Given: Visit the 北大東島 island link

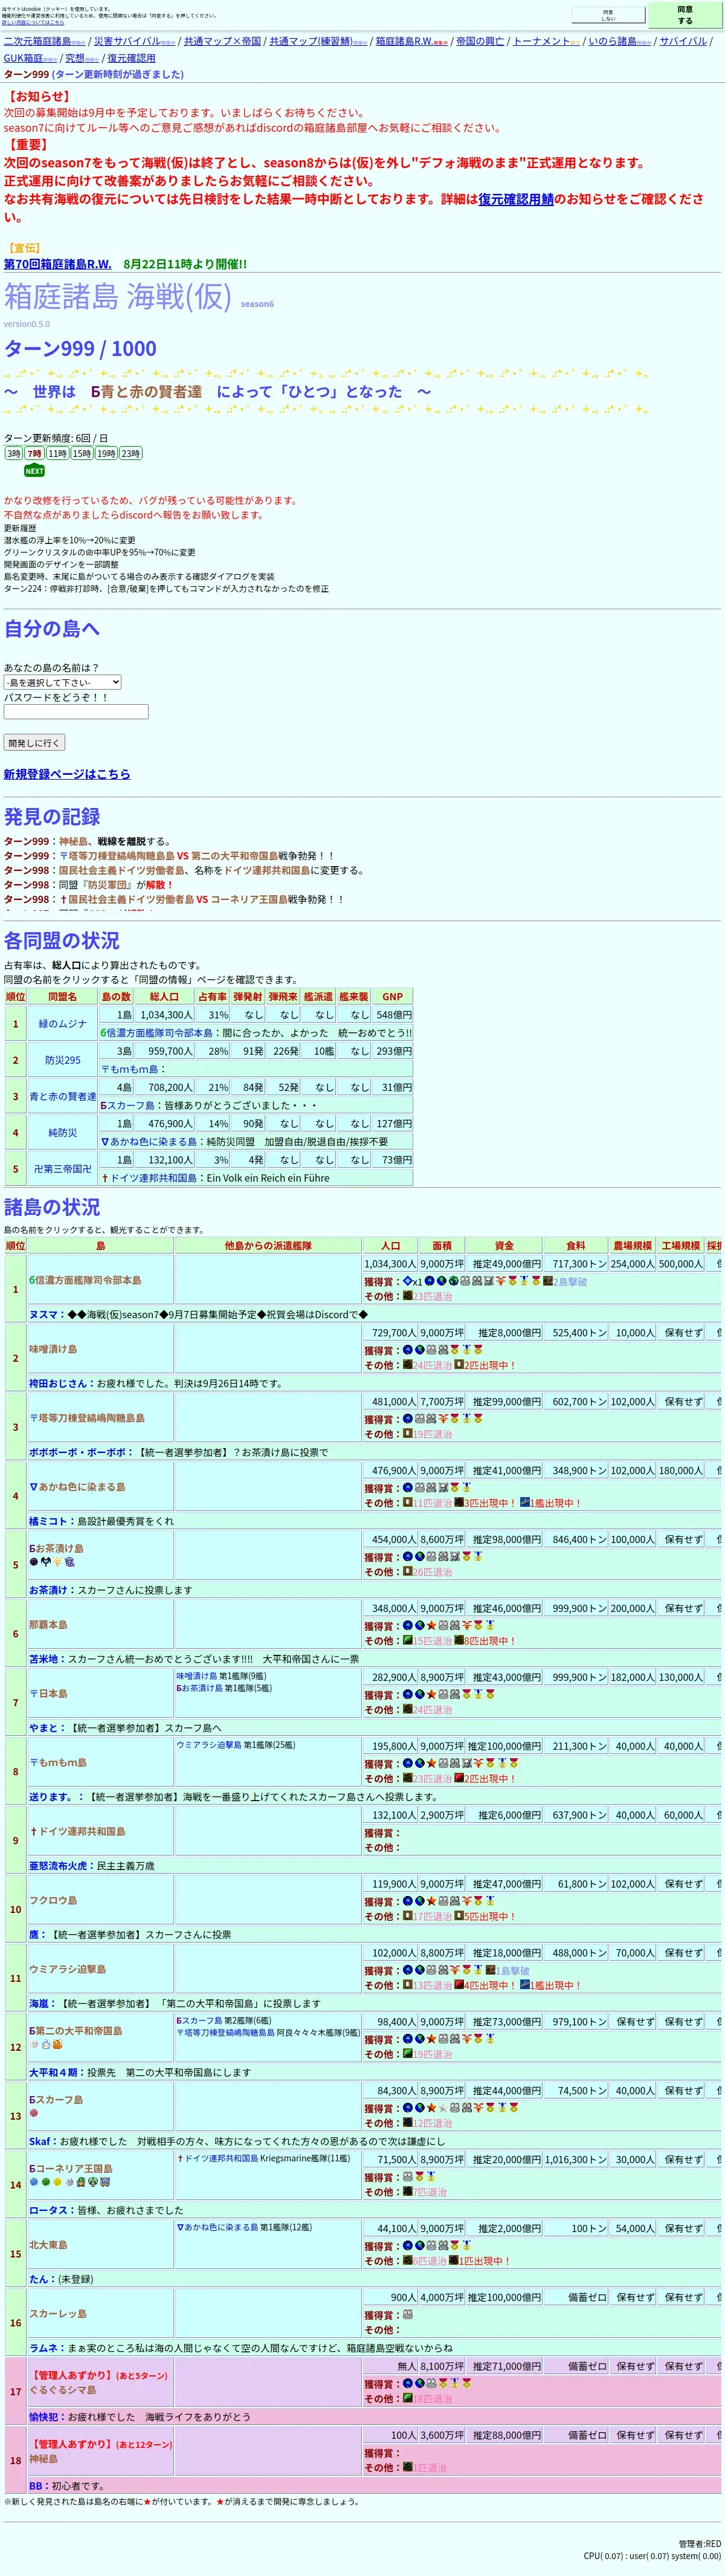Looking at the screenshot, I should coord(48,2245).
